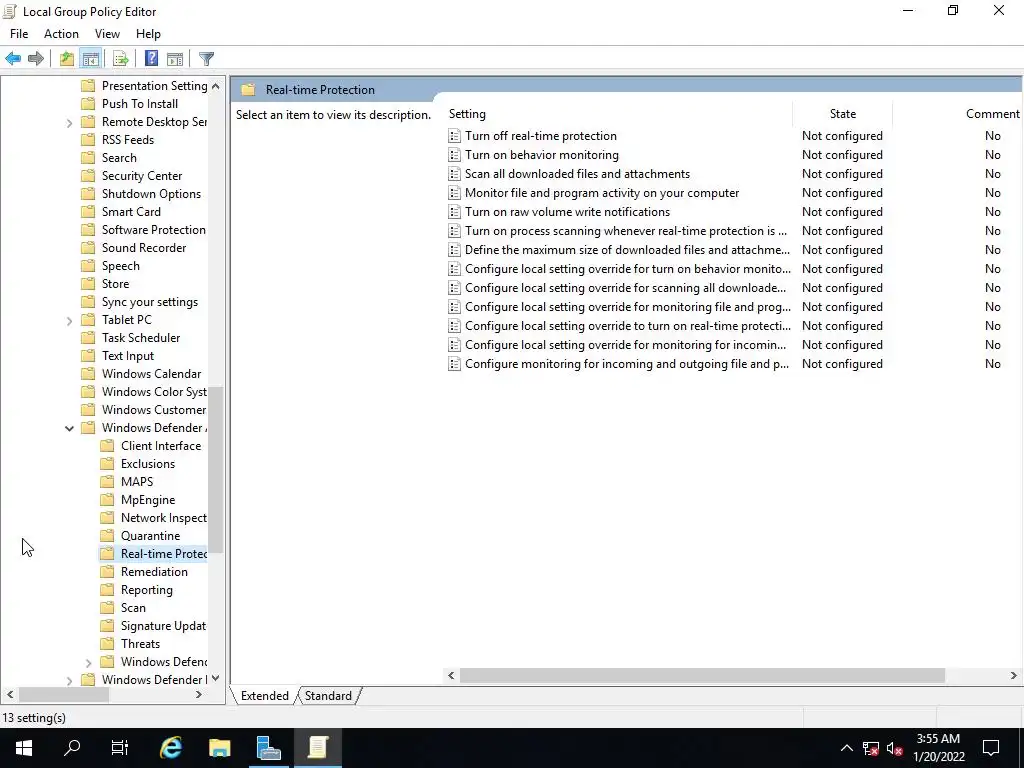The width and height of the screenshot is (1024, 768).
Task: Collapse the Windows Defender Antivirus node
Action: click(69, 428)
